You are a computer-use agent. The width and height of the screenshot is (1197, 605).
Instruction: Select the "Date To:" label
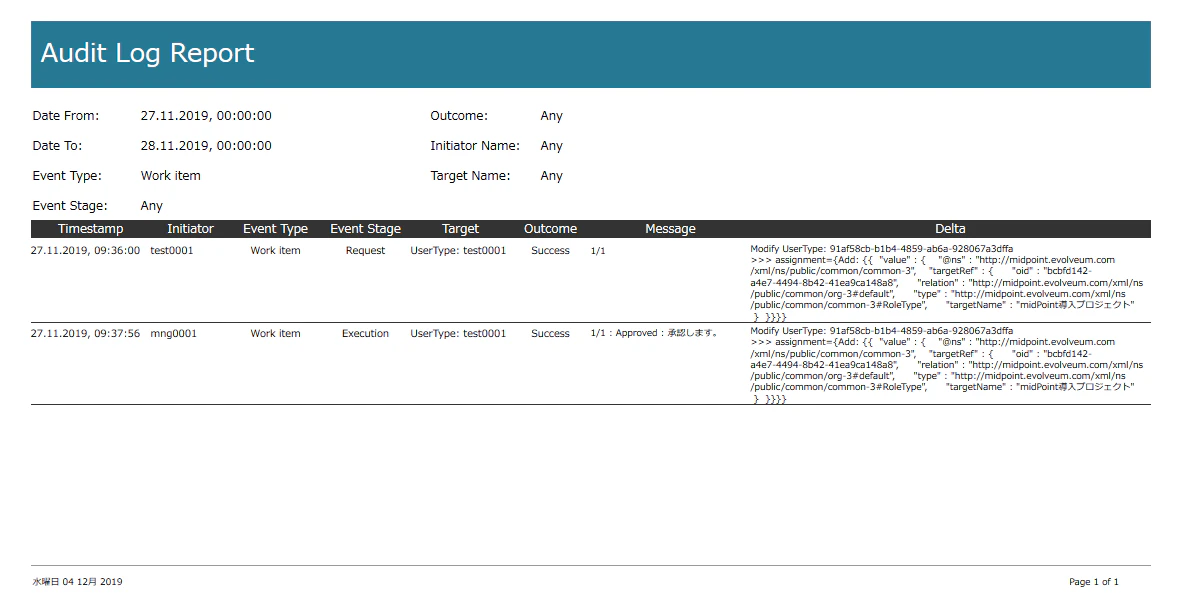[57, 146]
